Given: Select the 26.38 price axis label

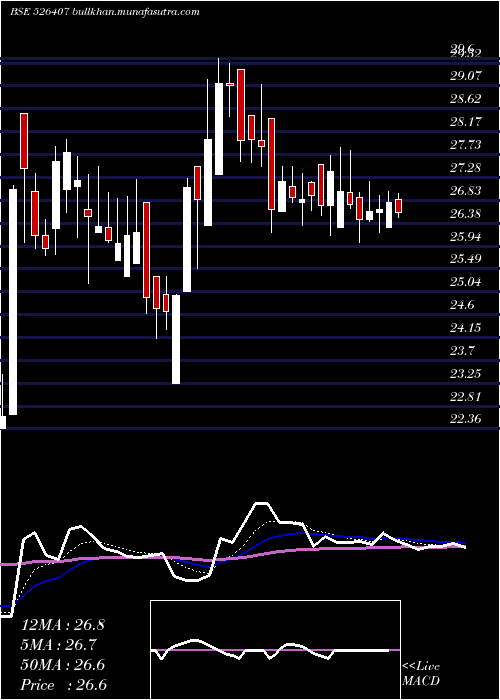Looking at the screenshot, I should (466, 214).
